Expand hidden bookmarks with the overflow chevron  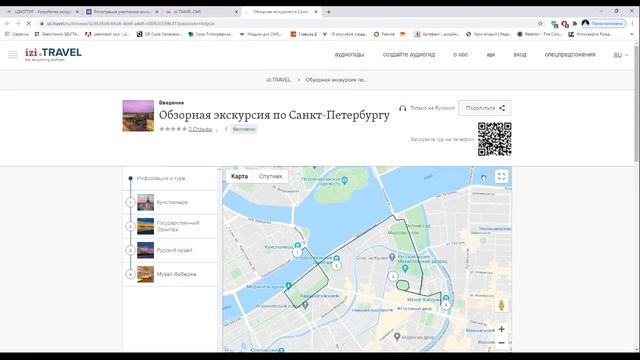[x=632, y=34]
